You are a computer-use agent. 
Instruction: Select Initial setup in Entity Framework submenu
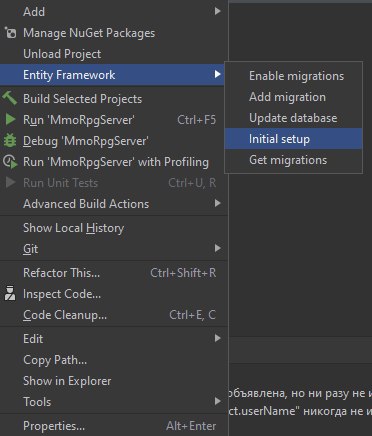pyautogui.click(x=293, y=139)
